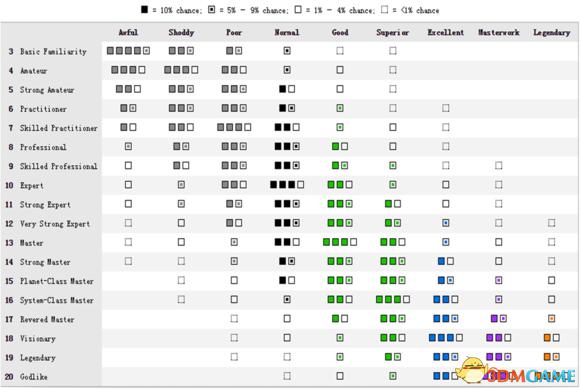Viewport: 580px width, 389px height.
Task: Click row label "20 Godlike"
Action: [26, 377]
